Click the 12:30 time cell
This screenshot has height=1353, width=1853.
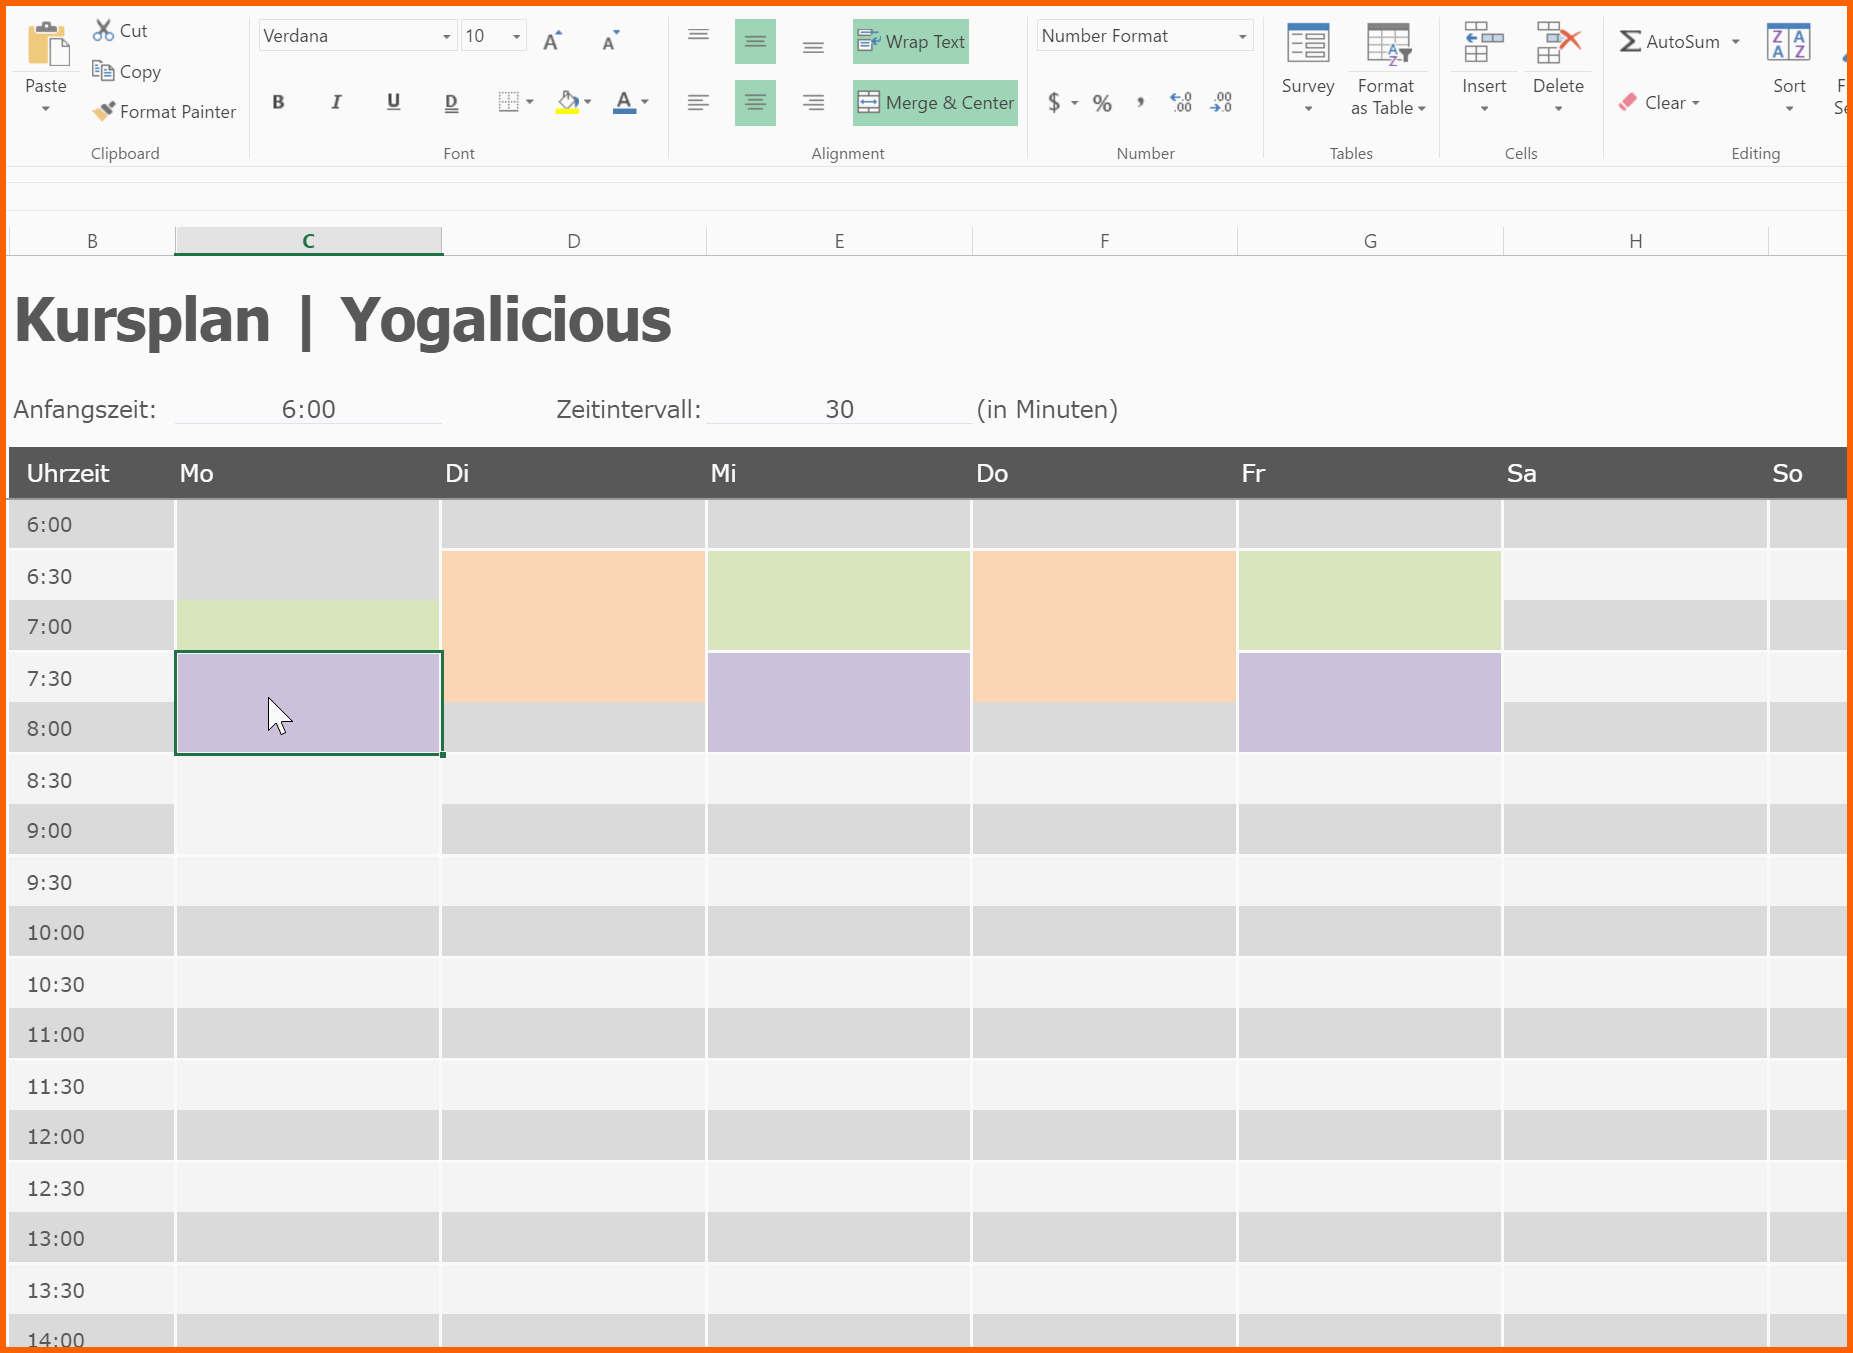pyautogui.click(x=92, y=1188)
